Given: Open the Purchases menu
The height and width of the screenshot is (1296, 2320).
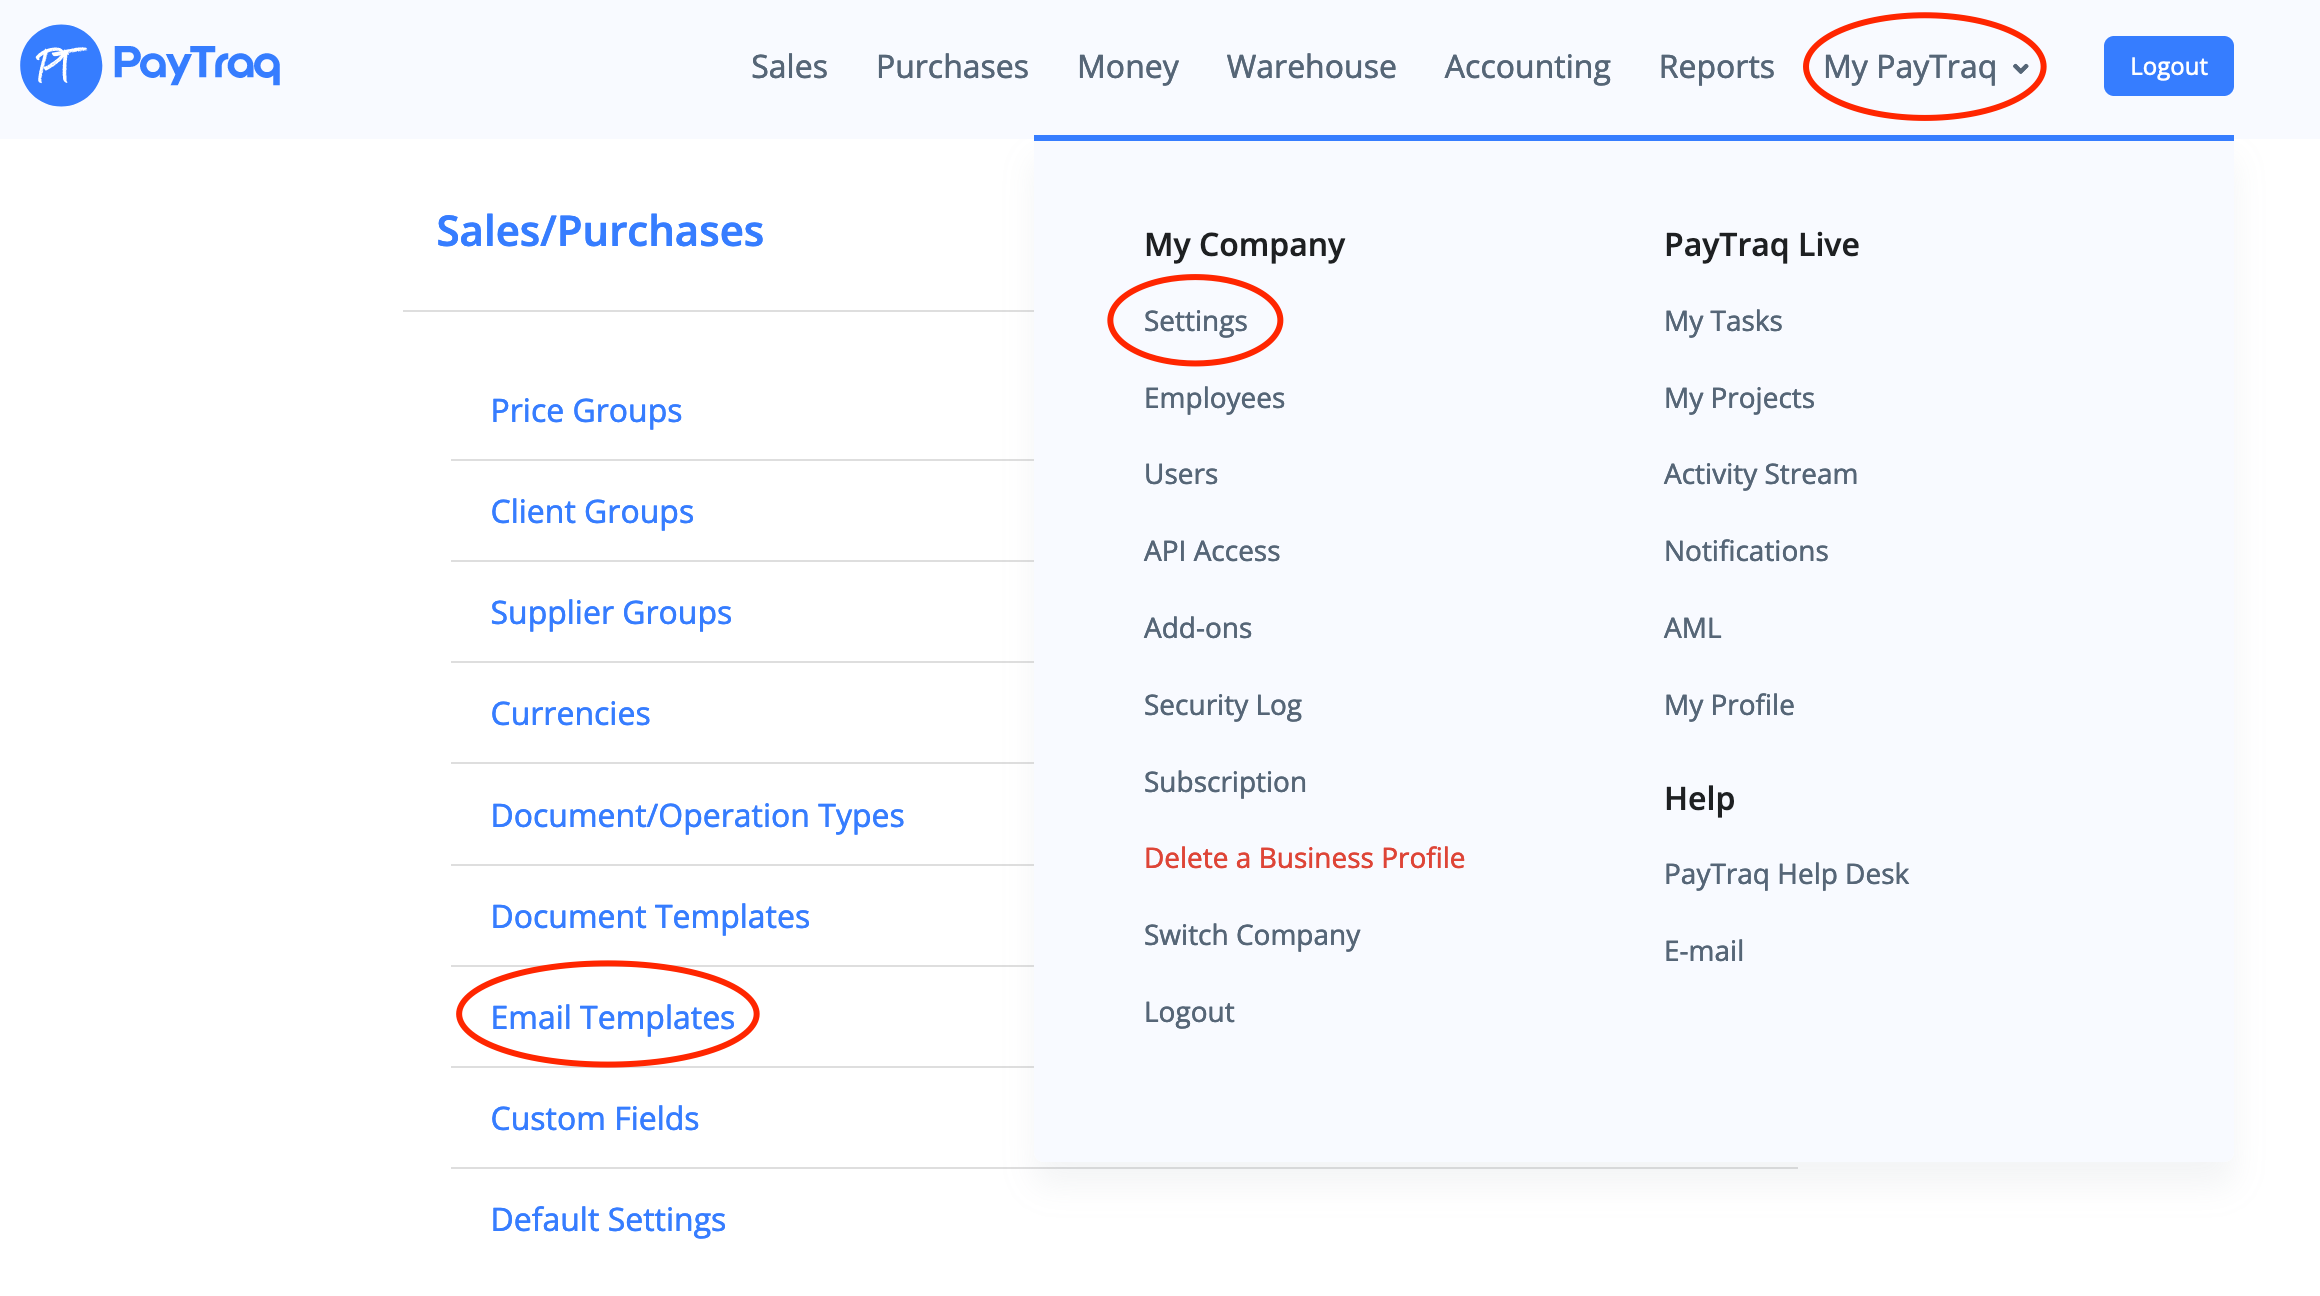Looking at the screenshot, I should coord(952,66).
